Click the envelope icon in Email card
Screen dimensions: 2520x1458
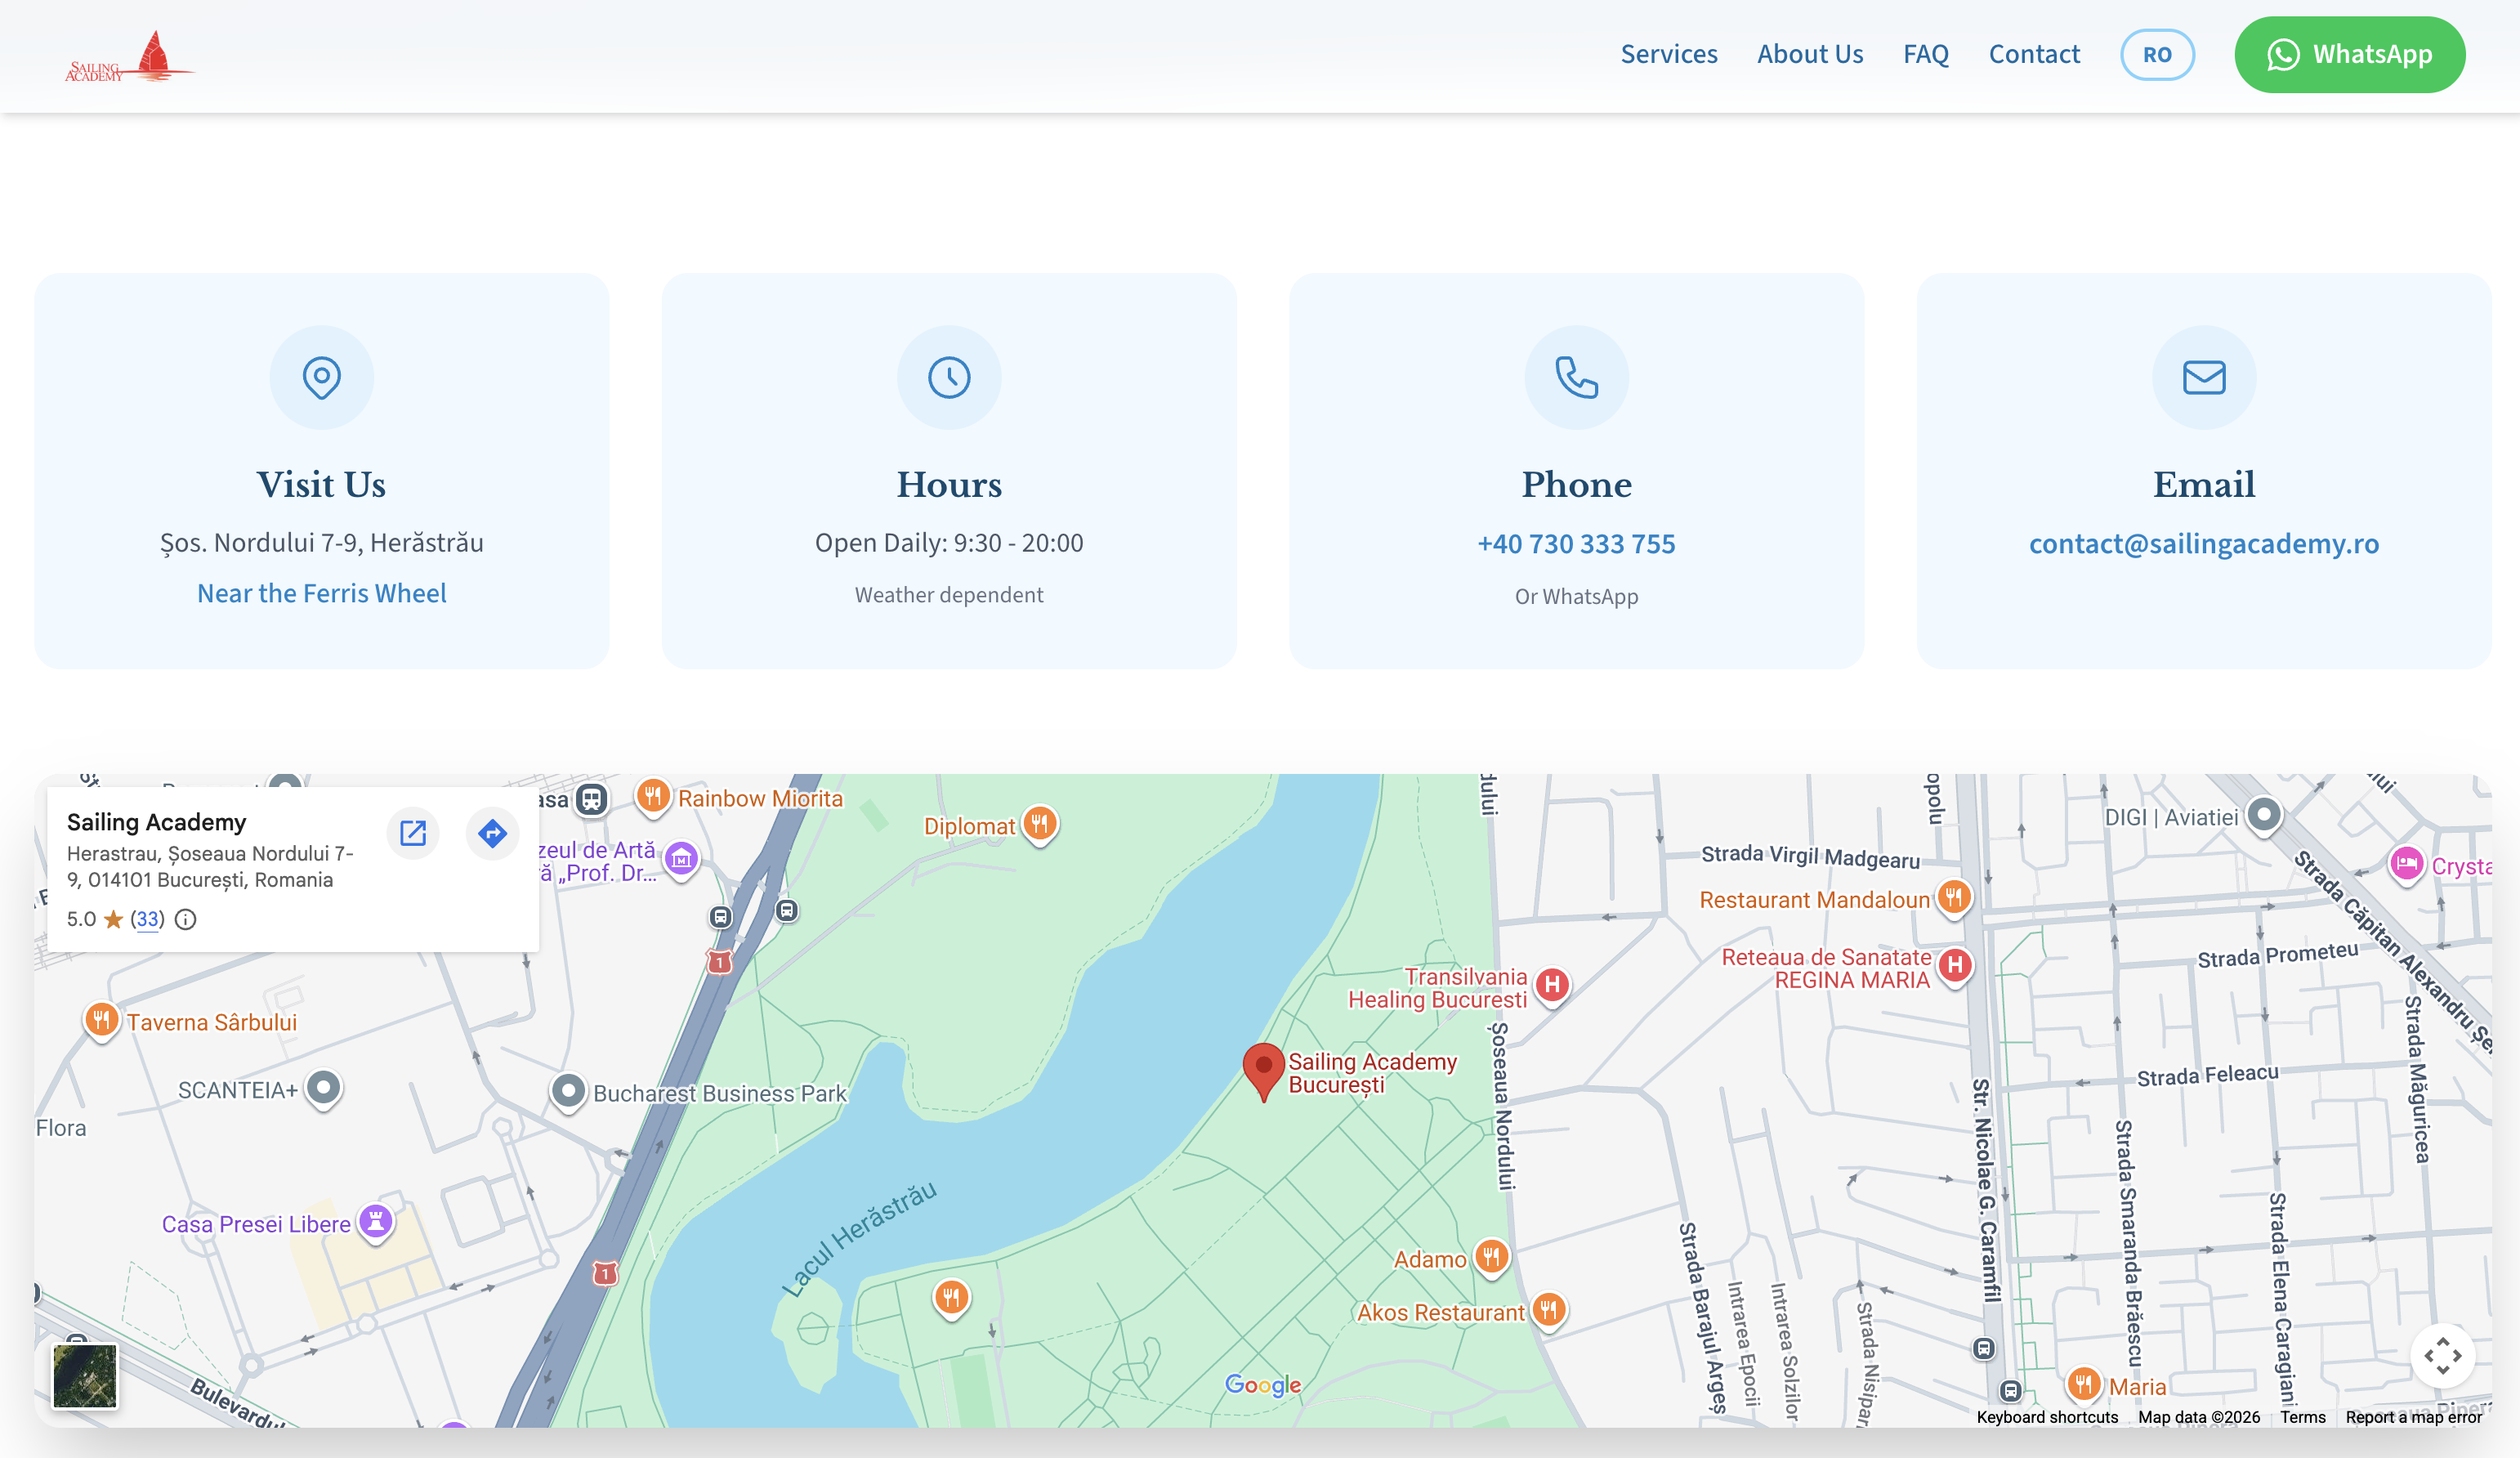click(x=2204, y=378)
